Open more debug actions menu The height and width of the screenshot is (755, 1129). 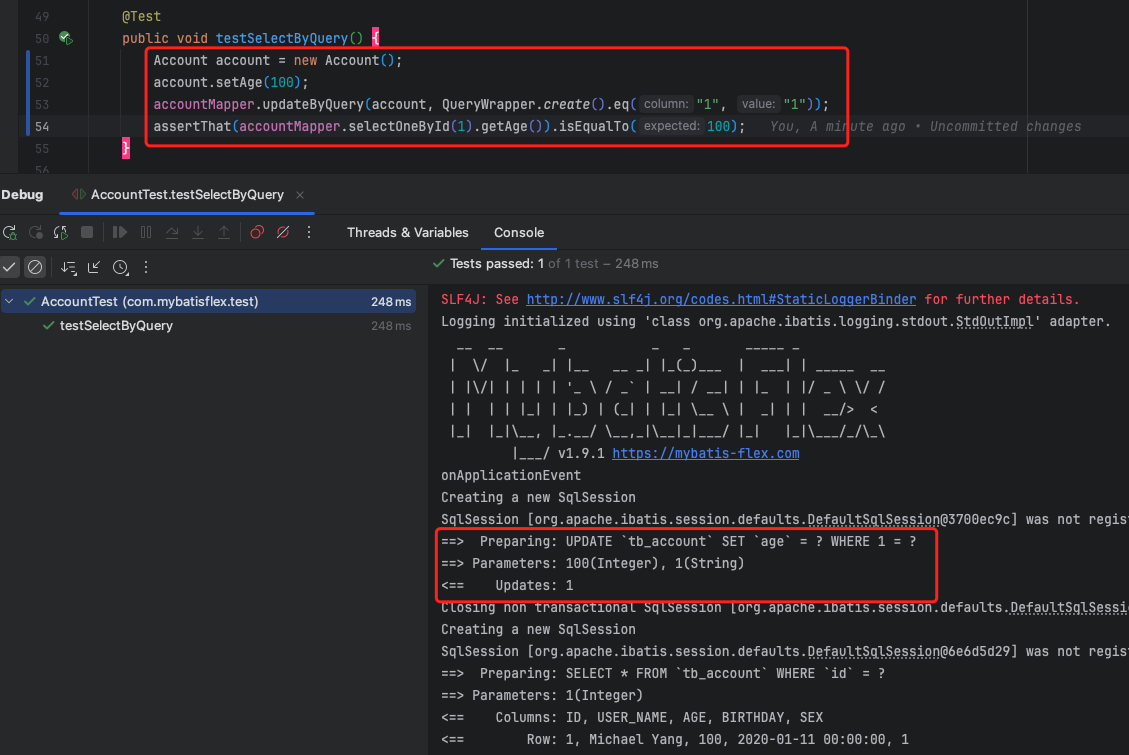(x=309, y=232)
